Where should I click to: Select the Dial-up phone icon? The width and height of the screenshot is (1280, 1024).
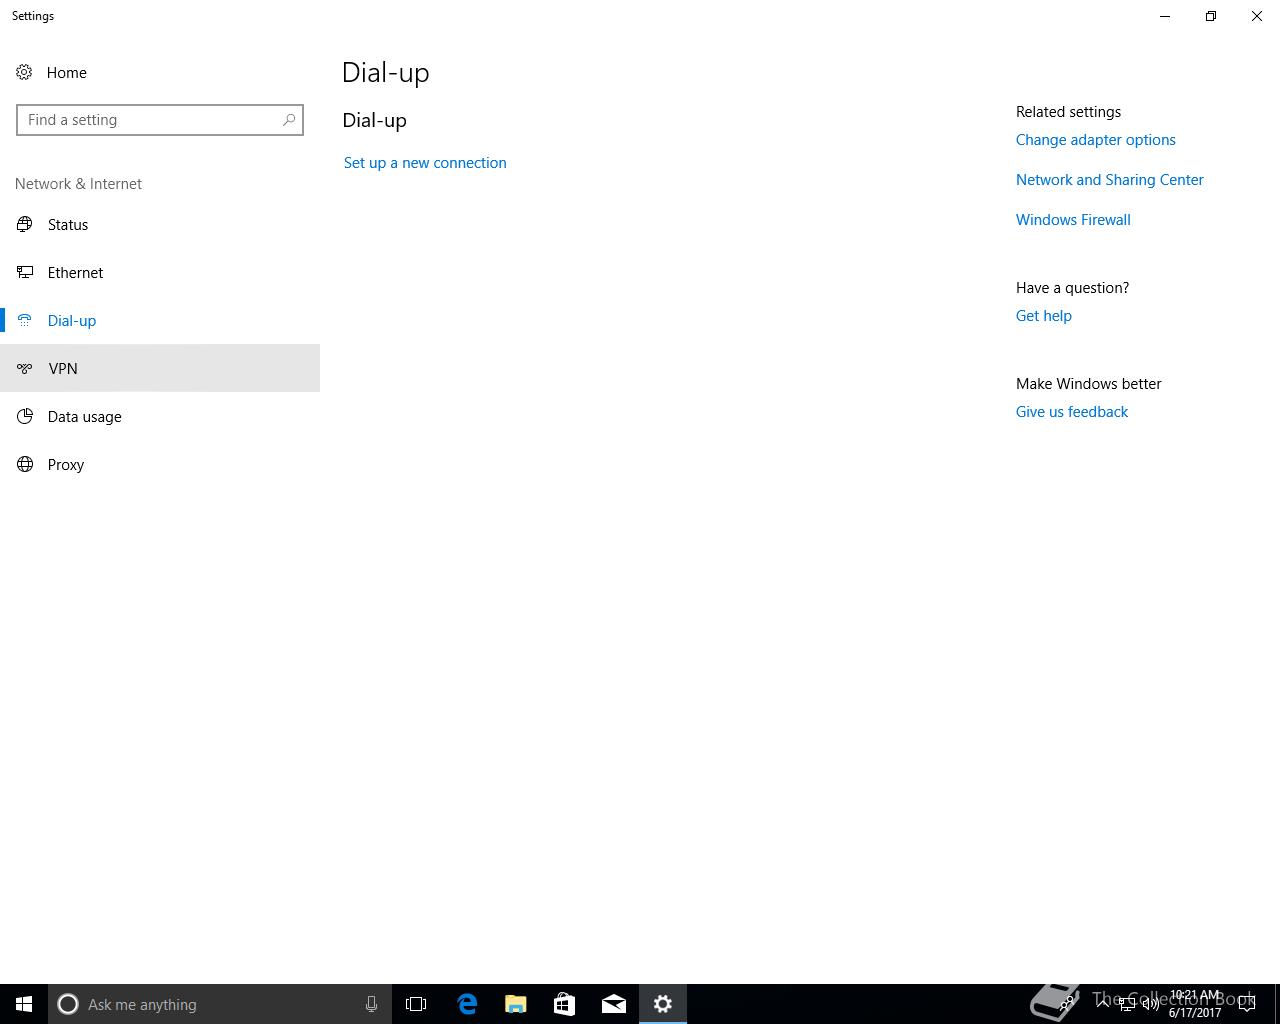pyautogui.click(x=25, y=320)
